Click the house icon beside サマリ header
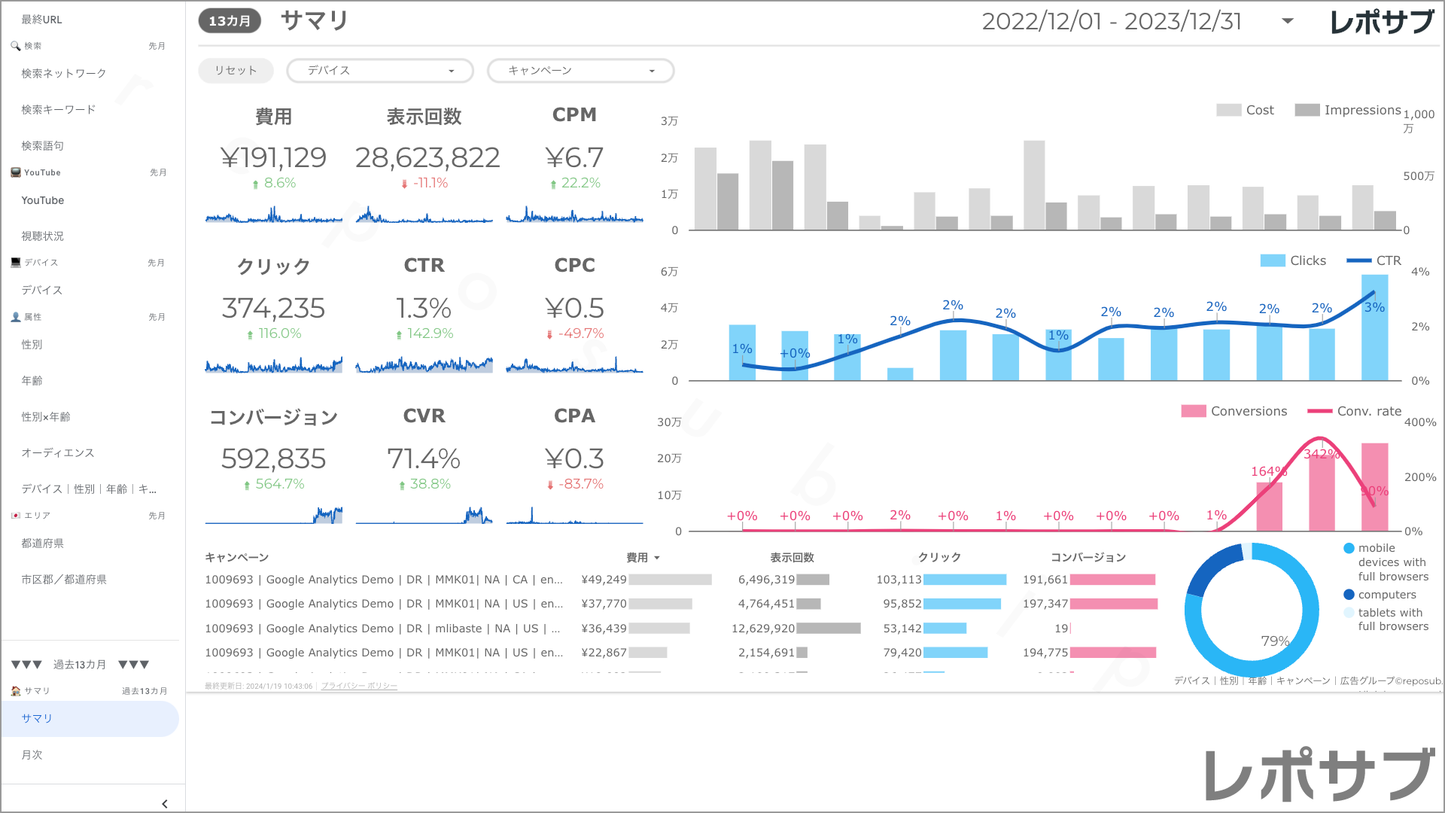1445x813 pixels. pyautogui.click(x=15, y=691)
